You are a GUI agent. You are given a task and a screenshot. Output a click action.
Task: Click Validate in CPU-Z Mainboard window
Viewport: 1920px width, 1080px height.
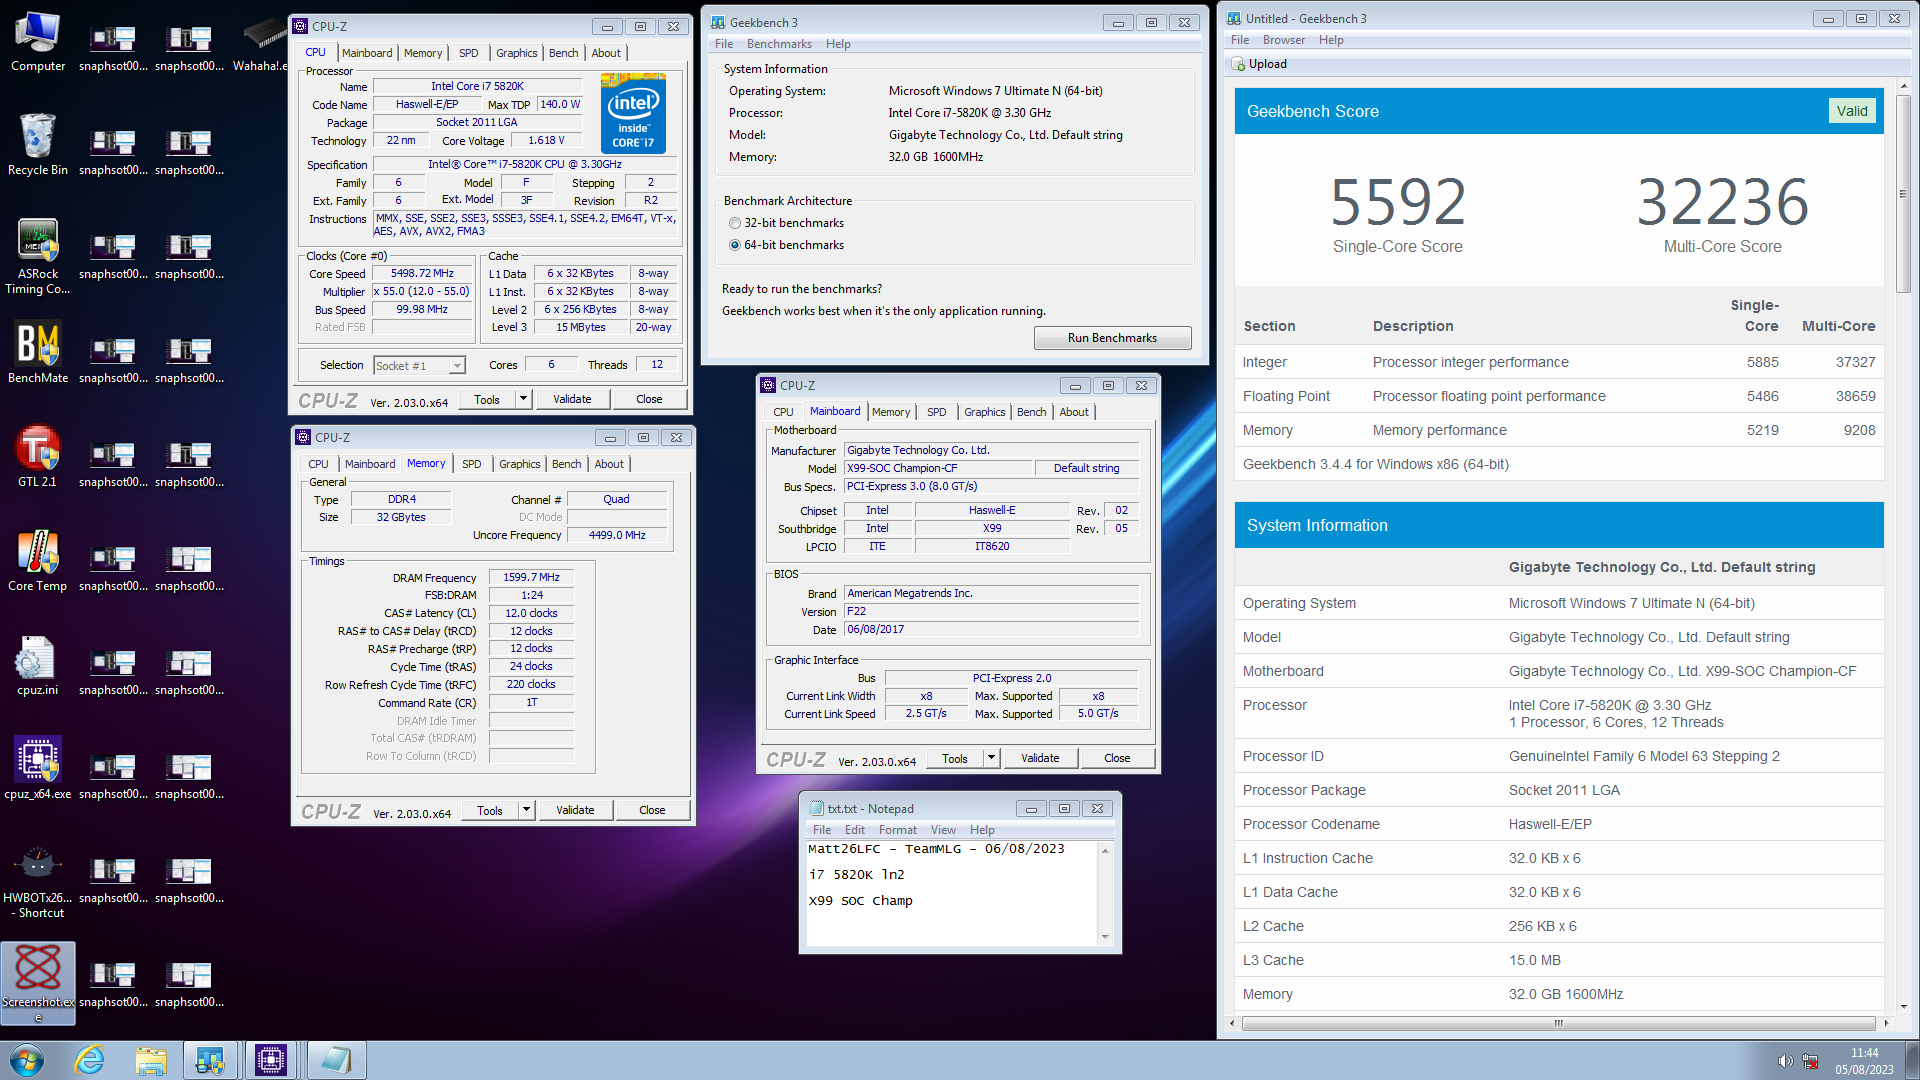1040,758
